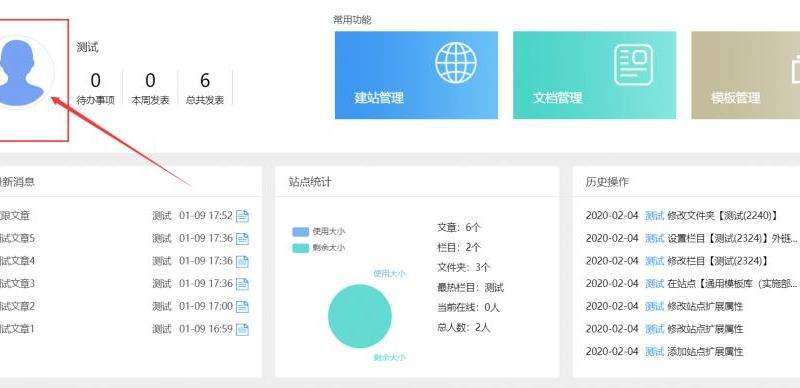Viewport: 800px width, 388px height.
Task: Click the globe icon in 建站管理
Action: pos(456,63)
